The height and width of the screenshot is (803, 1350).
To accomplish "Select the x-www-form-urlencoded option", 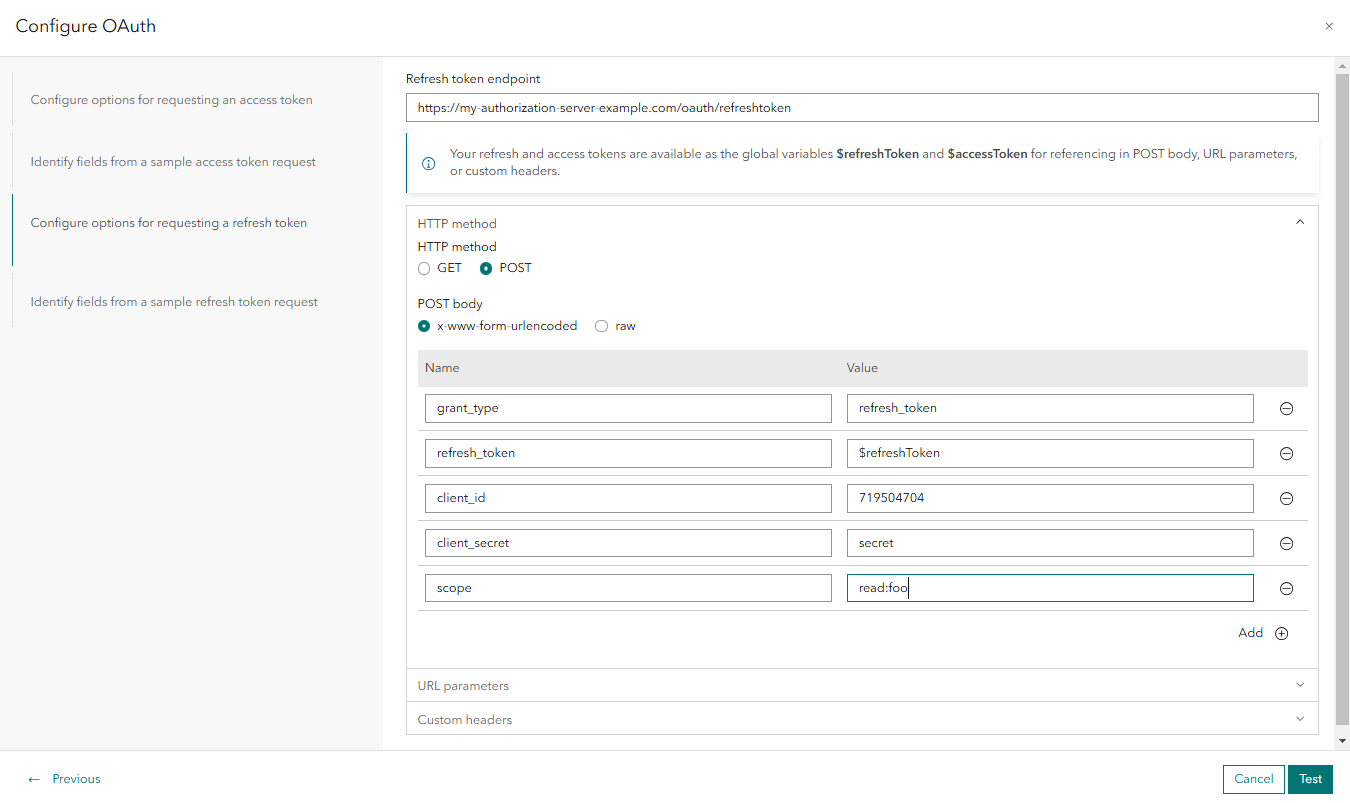I will click(x=424, y=326).
